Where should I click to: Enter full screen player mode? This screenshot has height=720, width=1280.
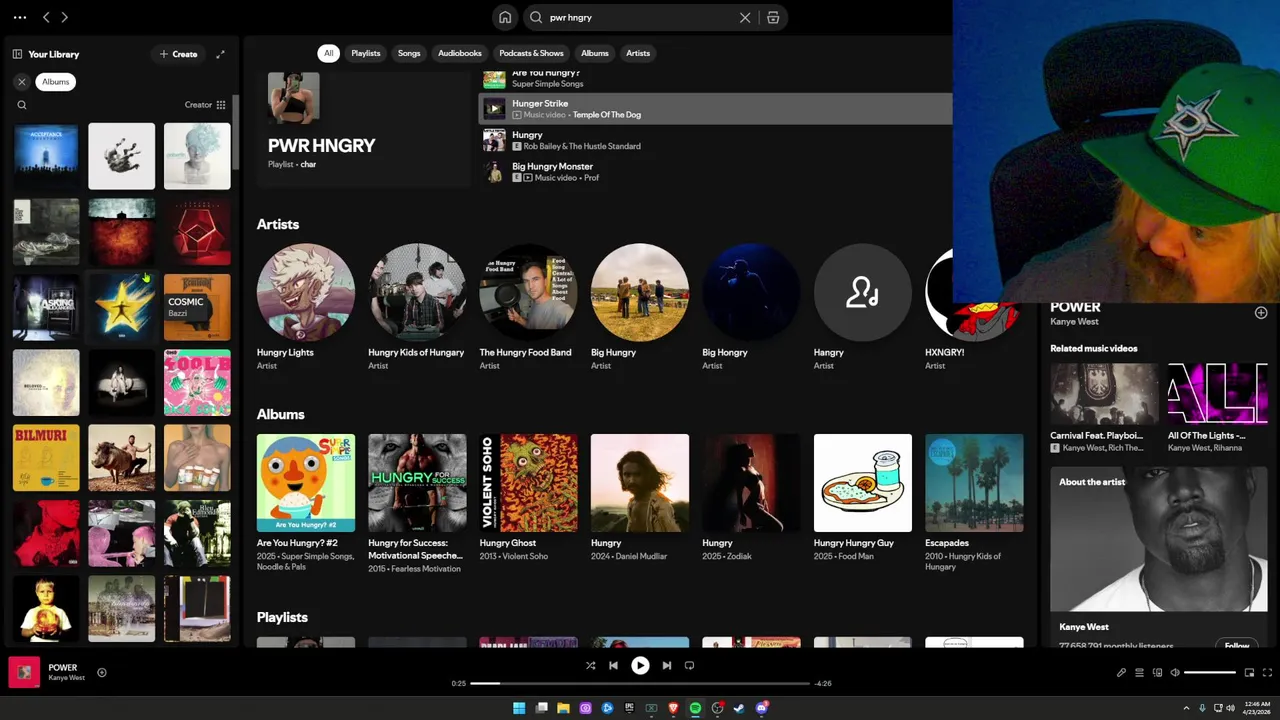[x=1267, y=673]
